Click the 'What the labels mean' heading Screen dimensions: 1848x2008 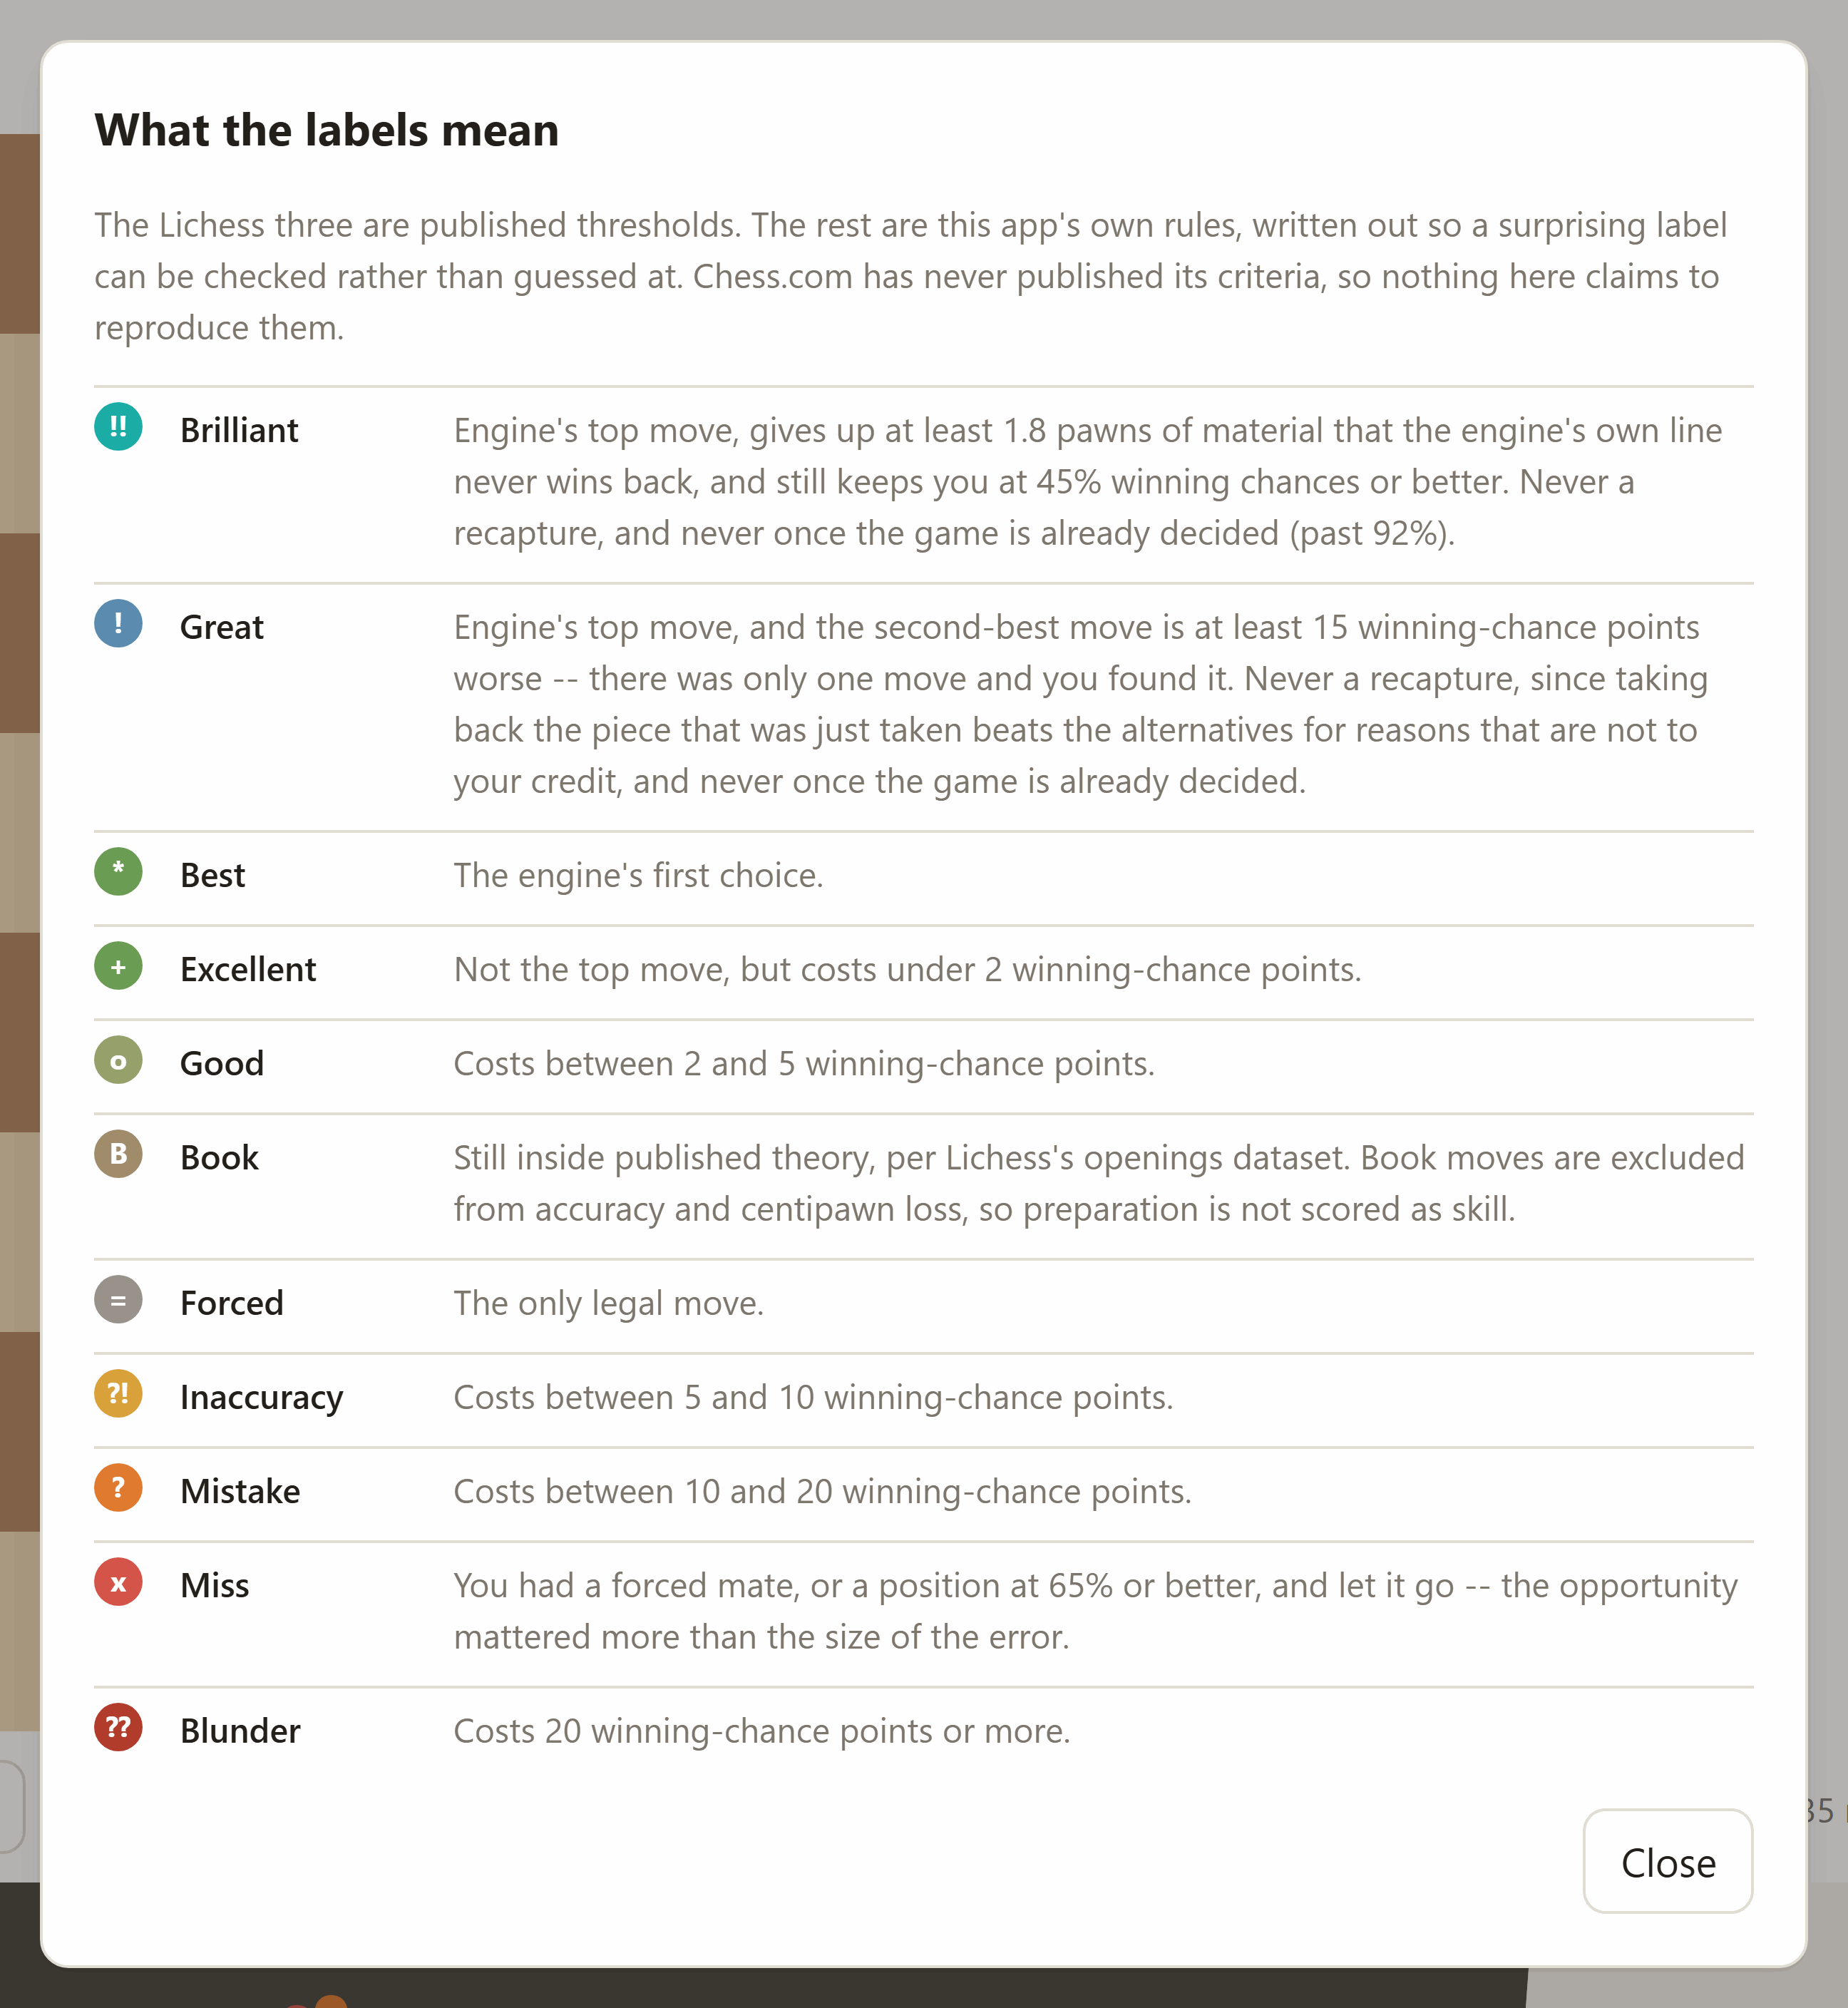pyautogui.click(x=326, y=130)
